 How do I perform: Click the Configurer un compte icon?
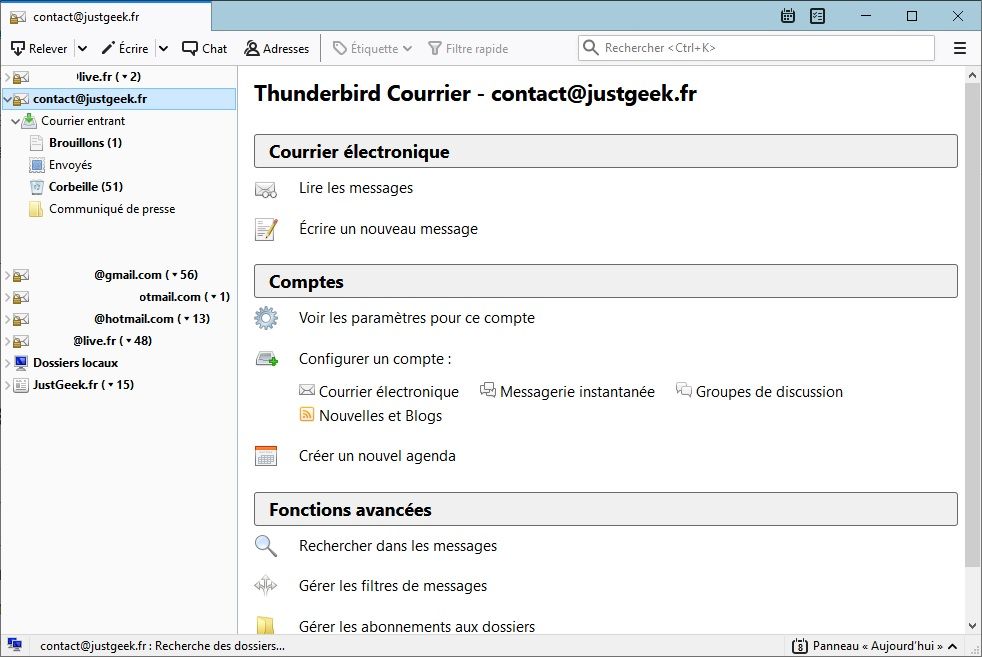267,359
